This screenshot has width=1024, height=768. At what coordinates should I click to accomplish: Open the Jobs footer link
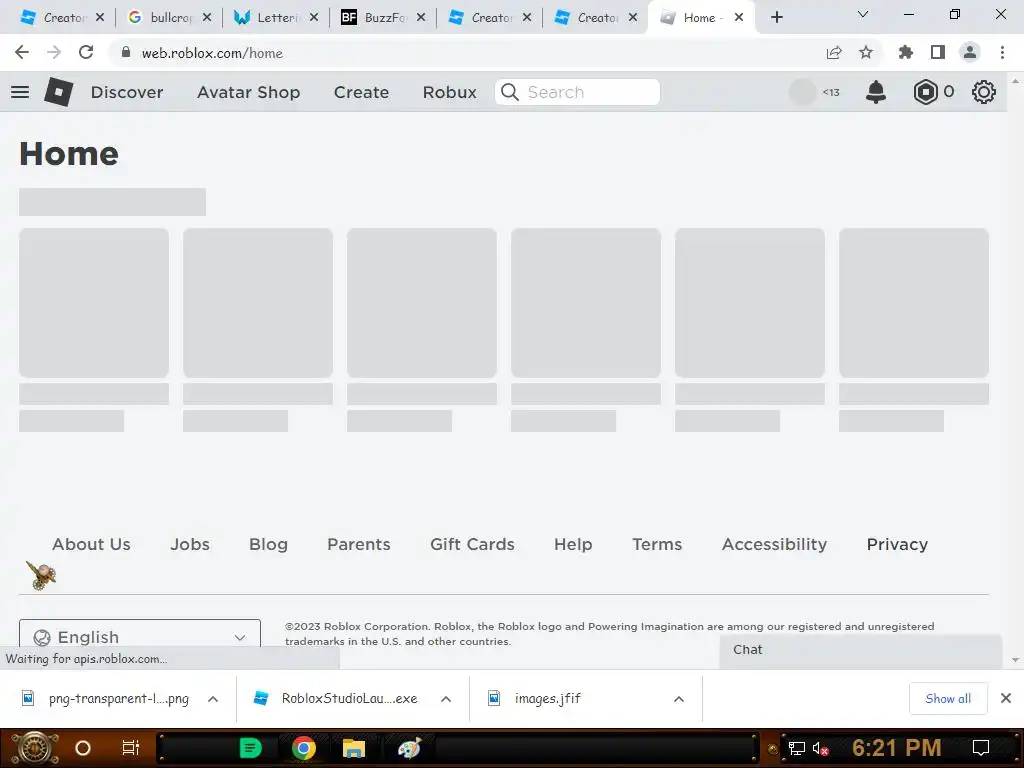(x=190, y=544)
